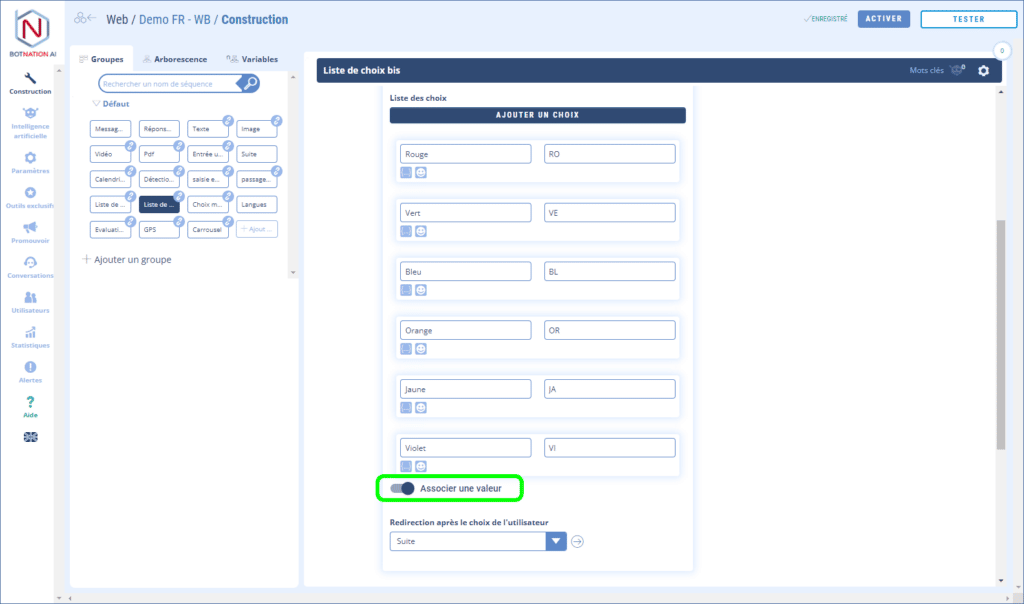
Task: Switch to the Variables tab
Action: point(257,58)
